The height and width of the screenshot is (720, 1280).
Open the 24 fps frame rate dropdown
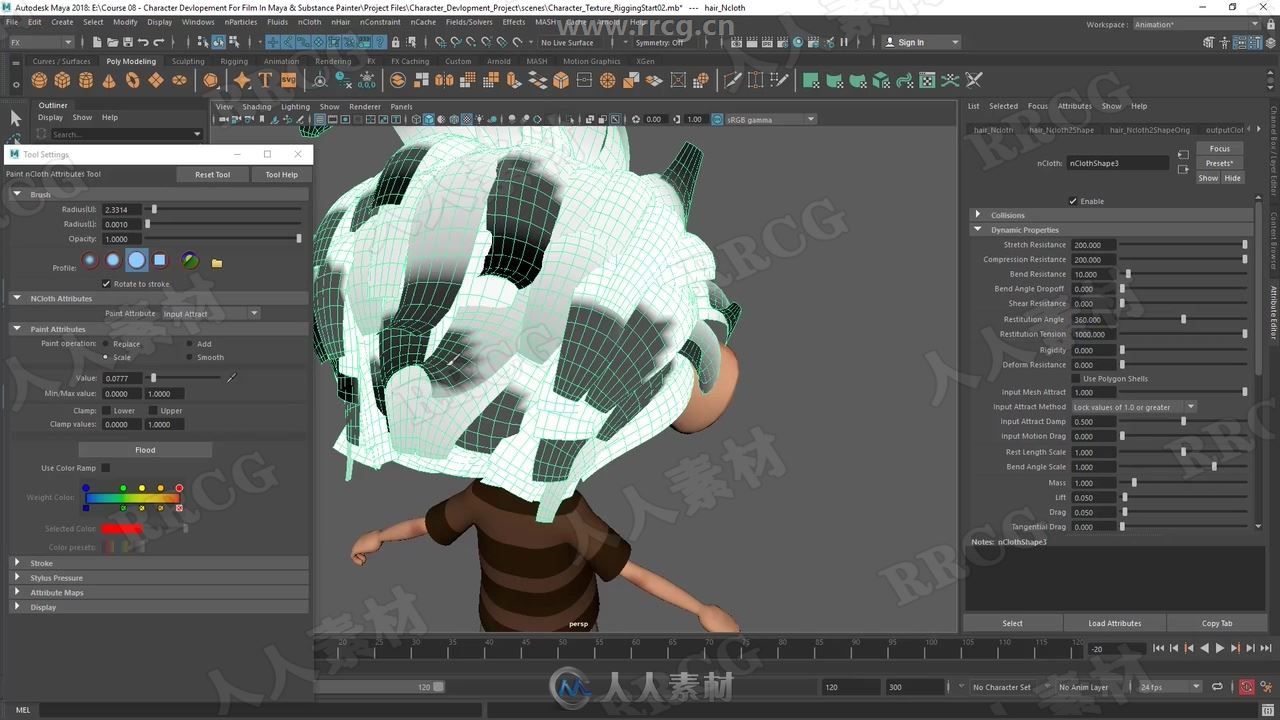pyautogui.click(x=1170, y=687)
